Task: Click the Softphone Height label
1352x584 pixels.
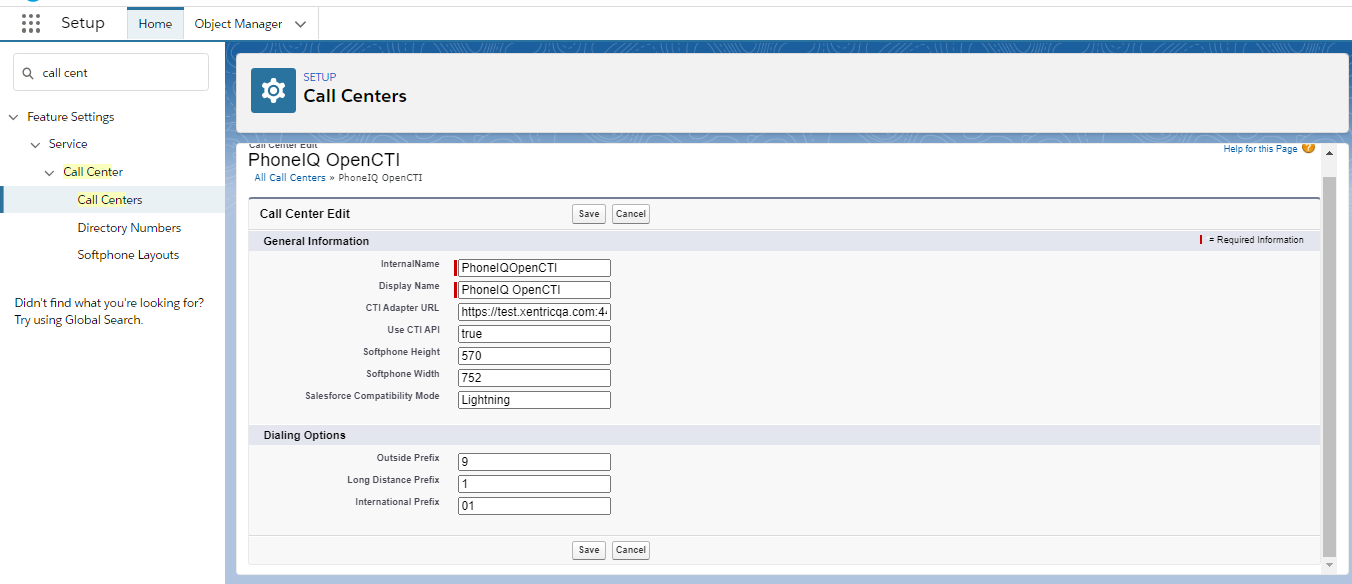Action: coord(401,352)
